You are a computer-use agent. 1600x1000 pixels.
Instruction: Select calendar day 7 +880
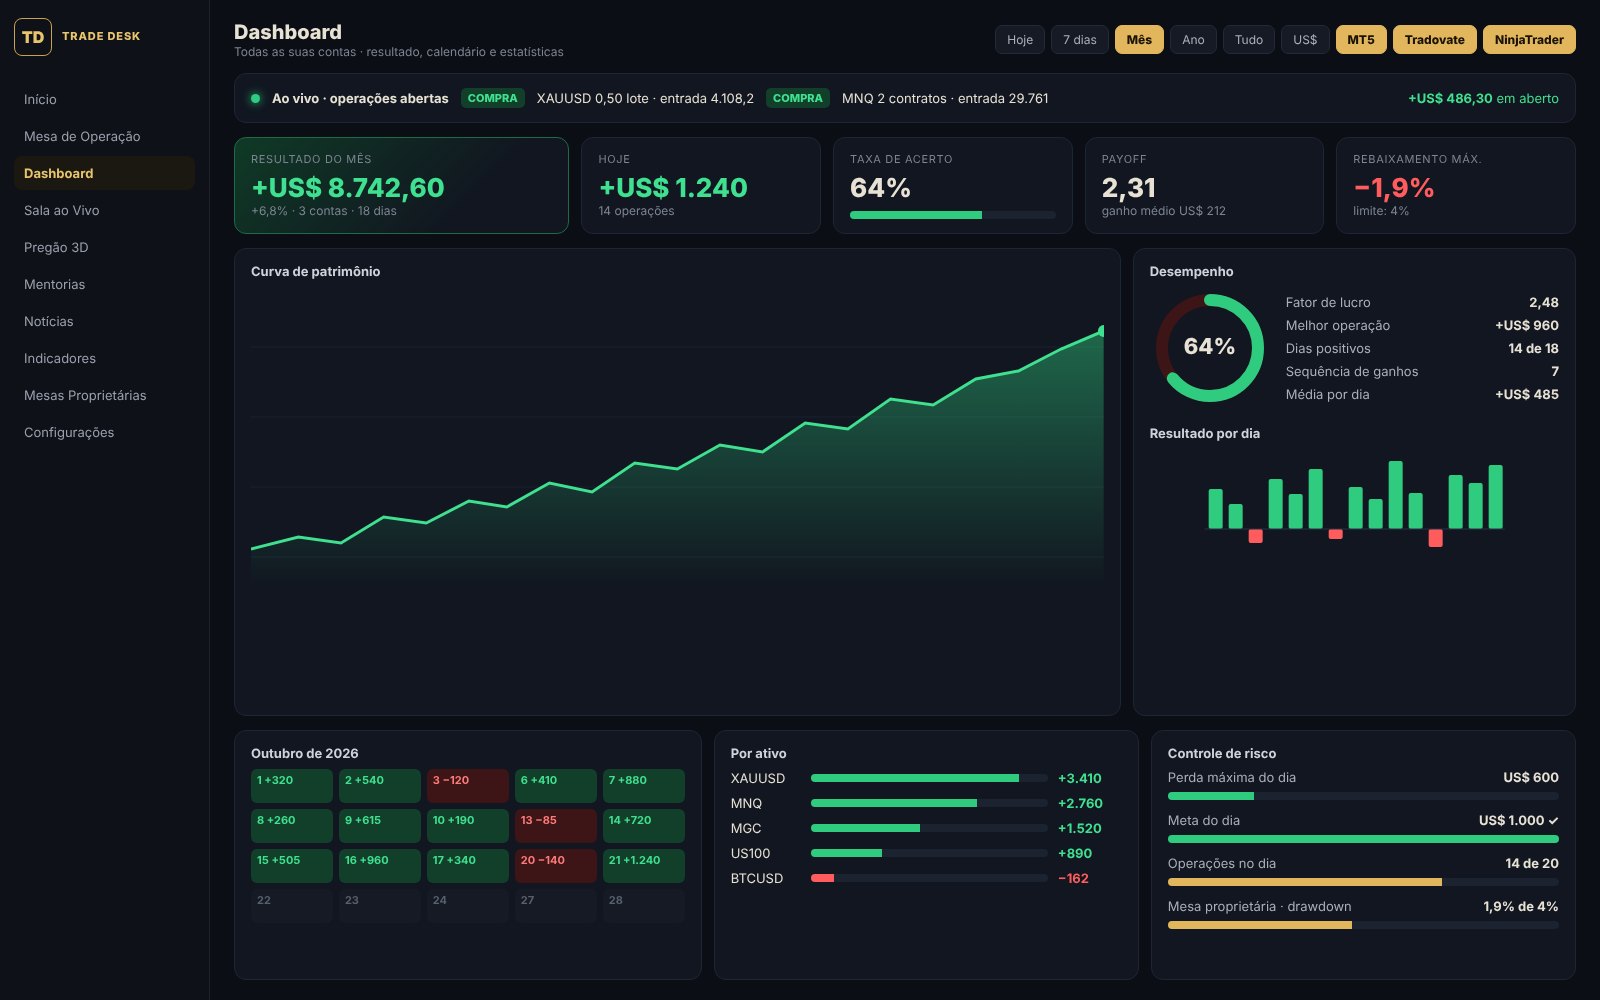[644, 786]
